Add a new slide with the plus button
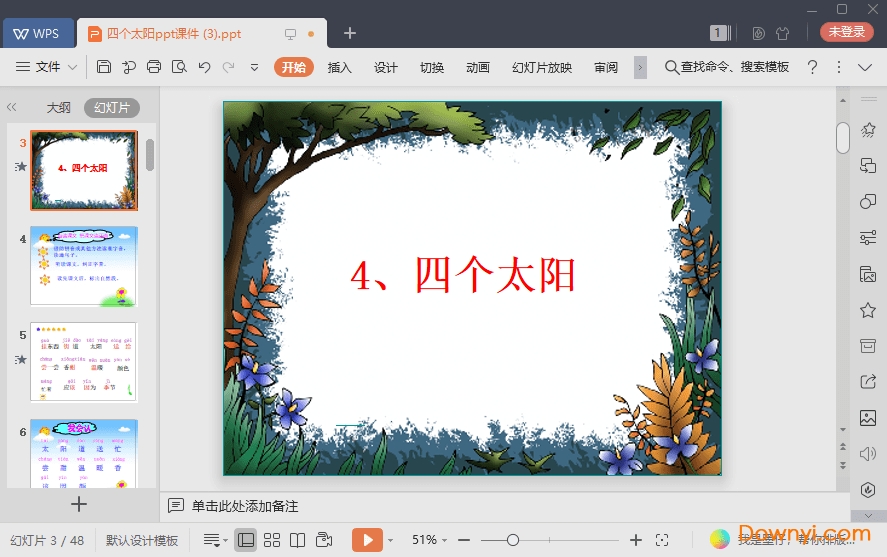Viewport: 887px width, 557px height. tap(79, 504)
